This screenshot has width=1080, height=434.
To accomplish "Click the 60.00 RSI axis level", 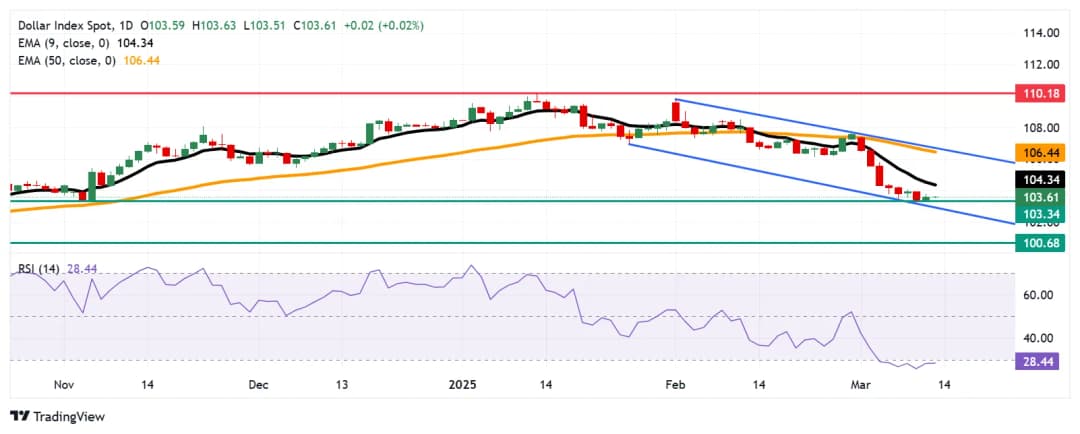I will point(1037,295).
